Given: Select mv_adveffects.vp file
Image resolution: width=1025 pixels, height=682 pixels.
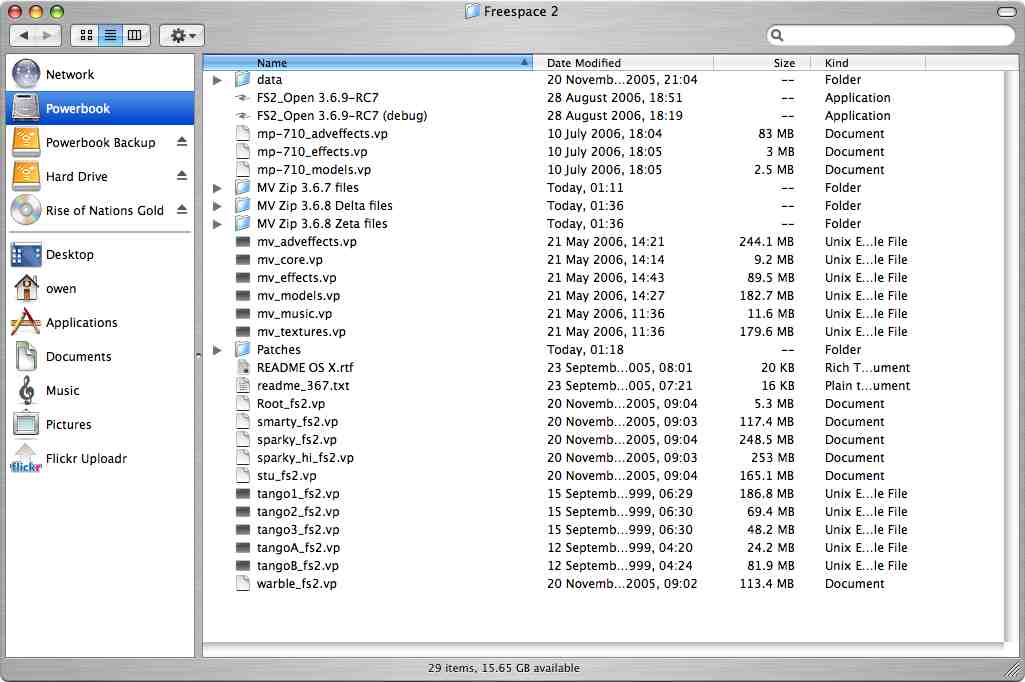Looking at the screenshot, I should pyautogui.click(x=307, y=242).
